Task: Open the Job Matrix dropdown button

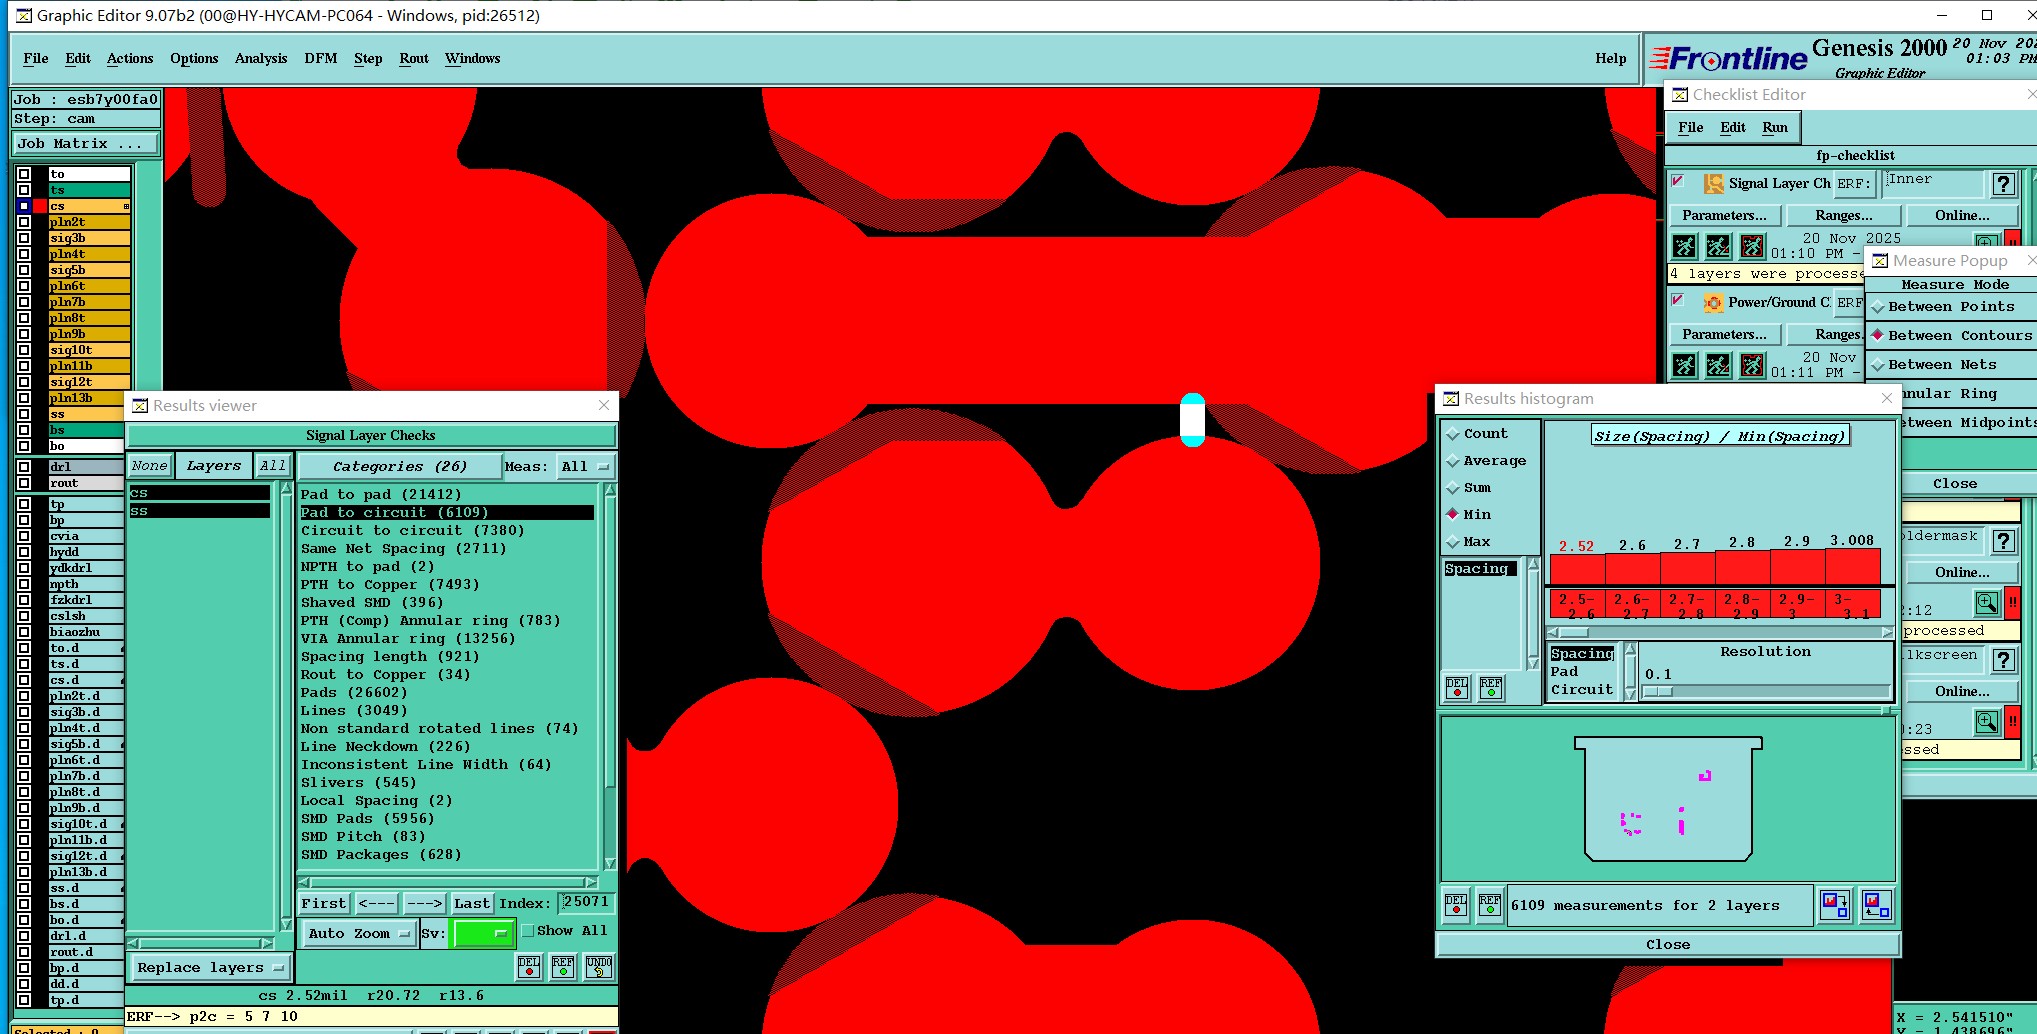Action: coord(85,144)
